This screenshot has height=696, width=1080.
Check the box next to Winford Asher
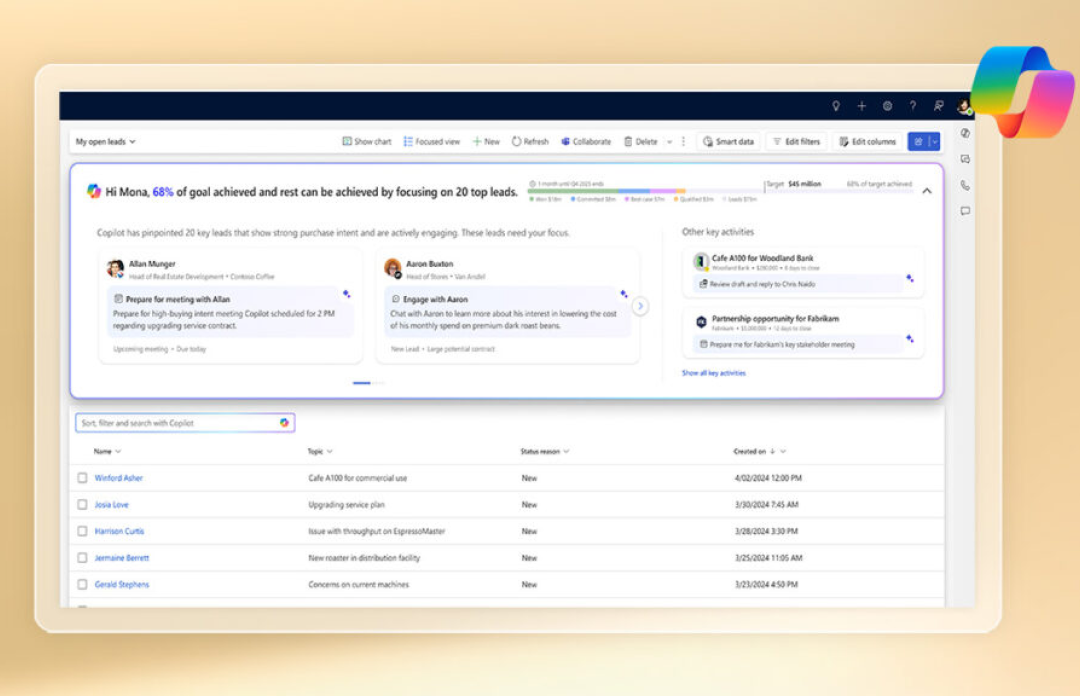tap(83, 478)
